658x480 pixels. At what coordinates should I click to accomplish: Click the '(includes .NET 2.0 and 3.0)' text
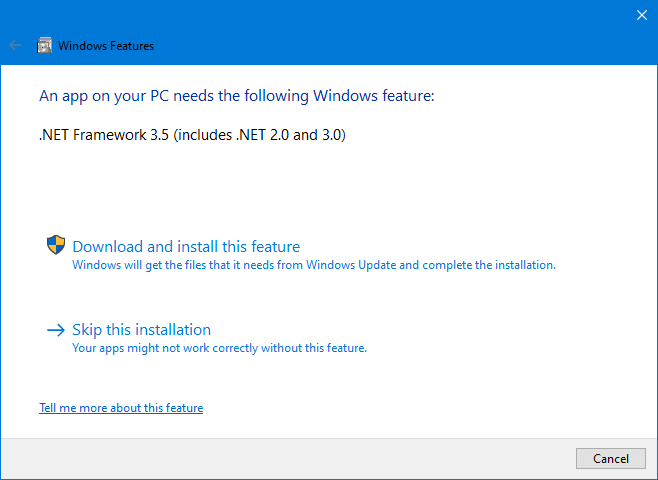tap(259, 135)
